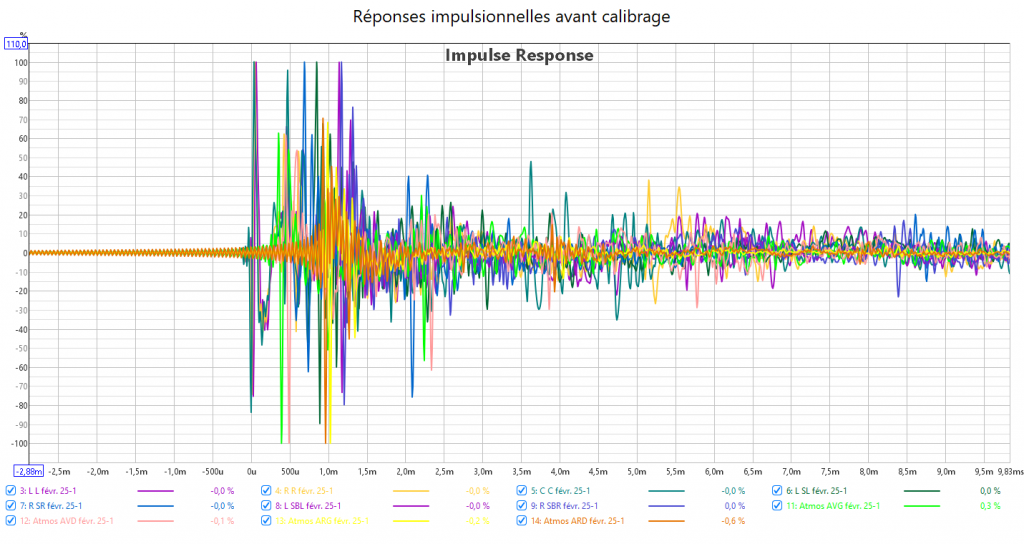
Task: Disable the 14: Atmos ARD trace checkbox
Action: [522, 521]
